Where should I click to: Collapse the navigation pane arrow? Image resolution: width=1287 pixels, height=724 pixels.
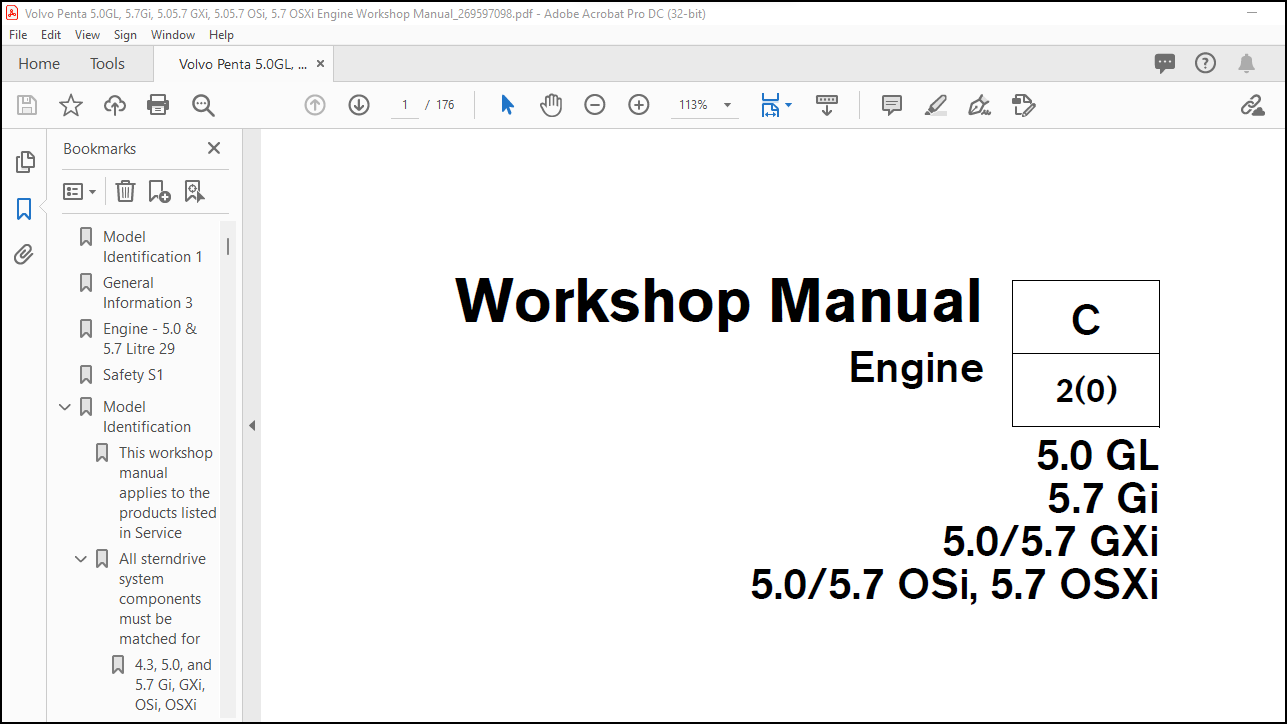(252, 426)
